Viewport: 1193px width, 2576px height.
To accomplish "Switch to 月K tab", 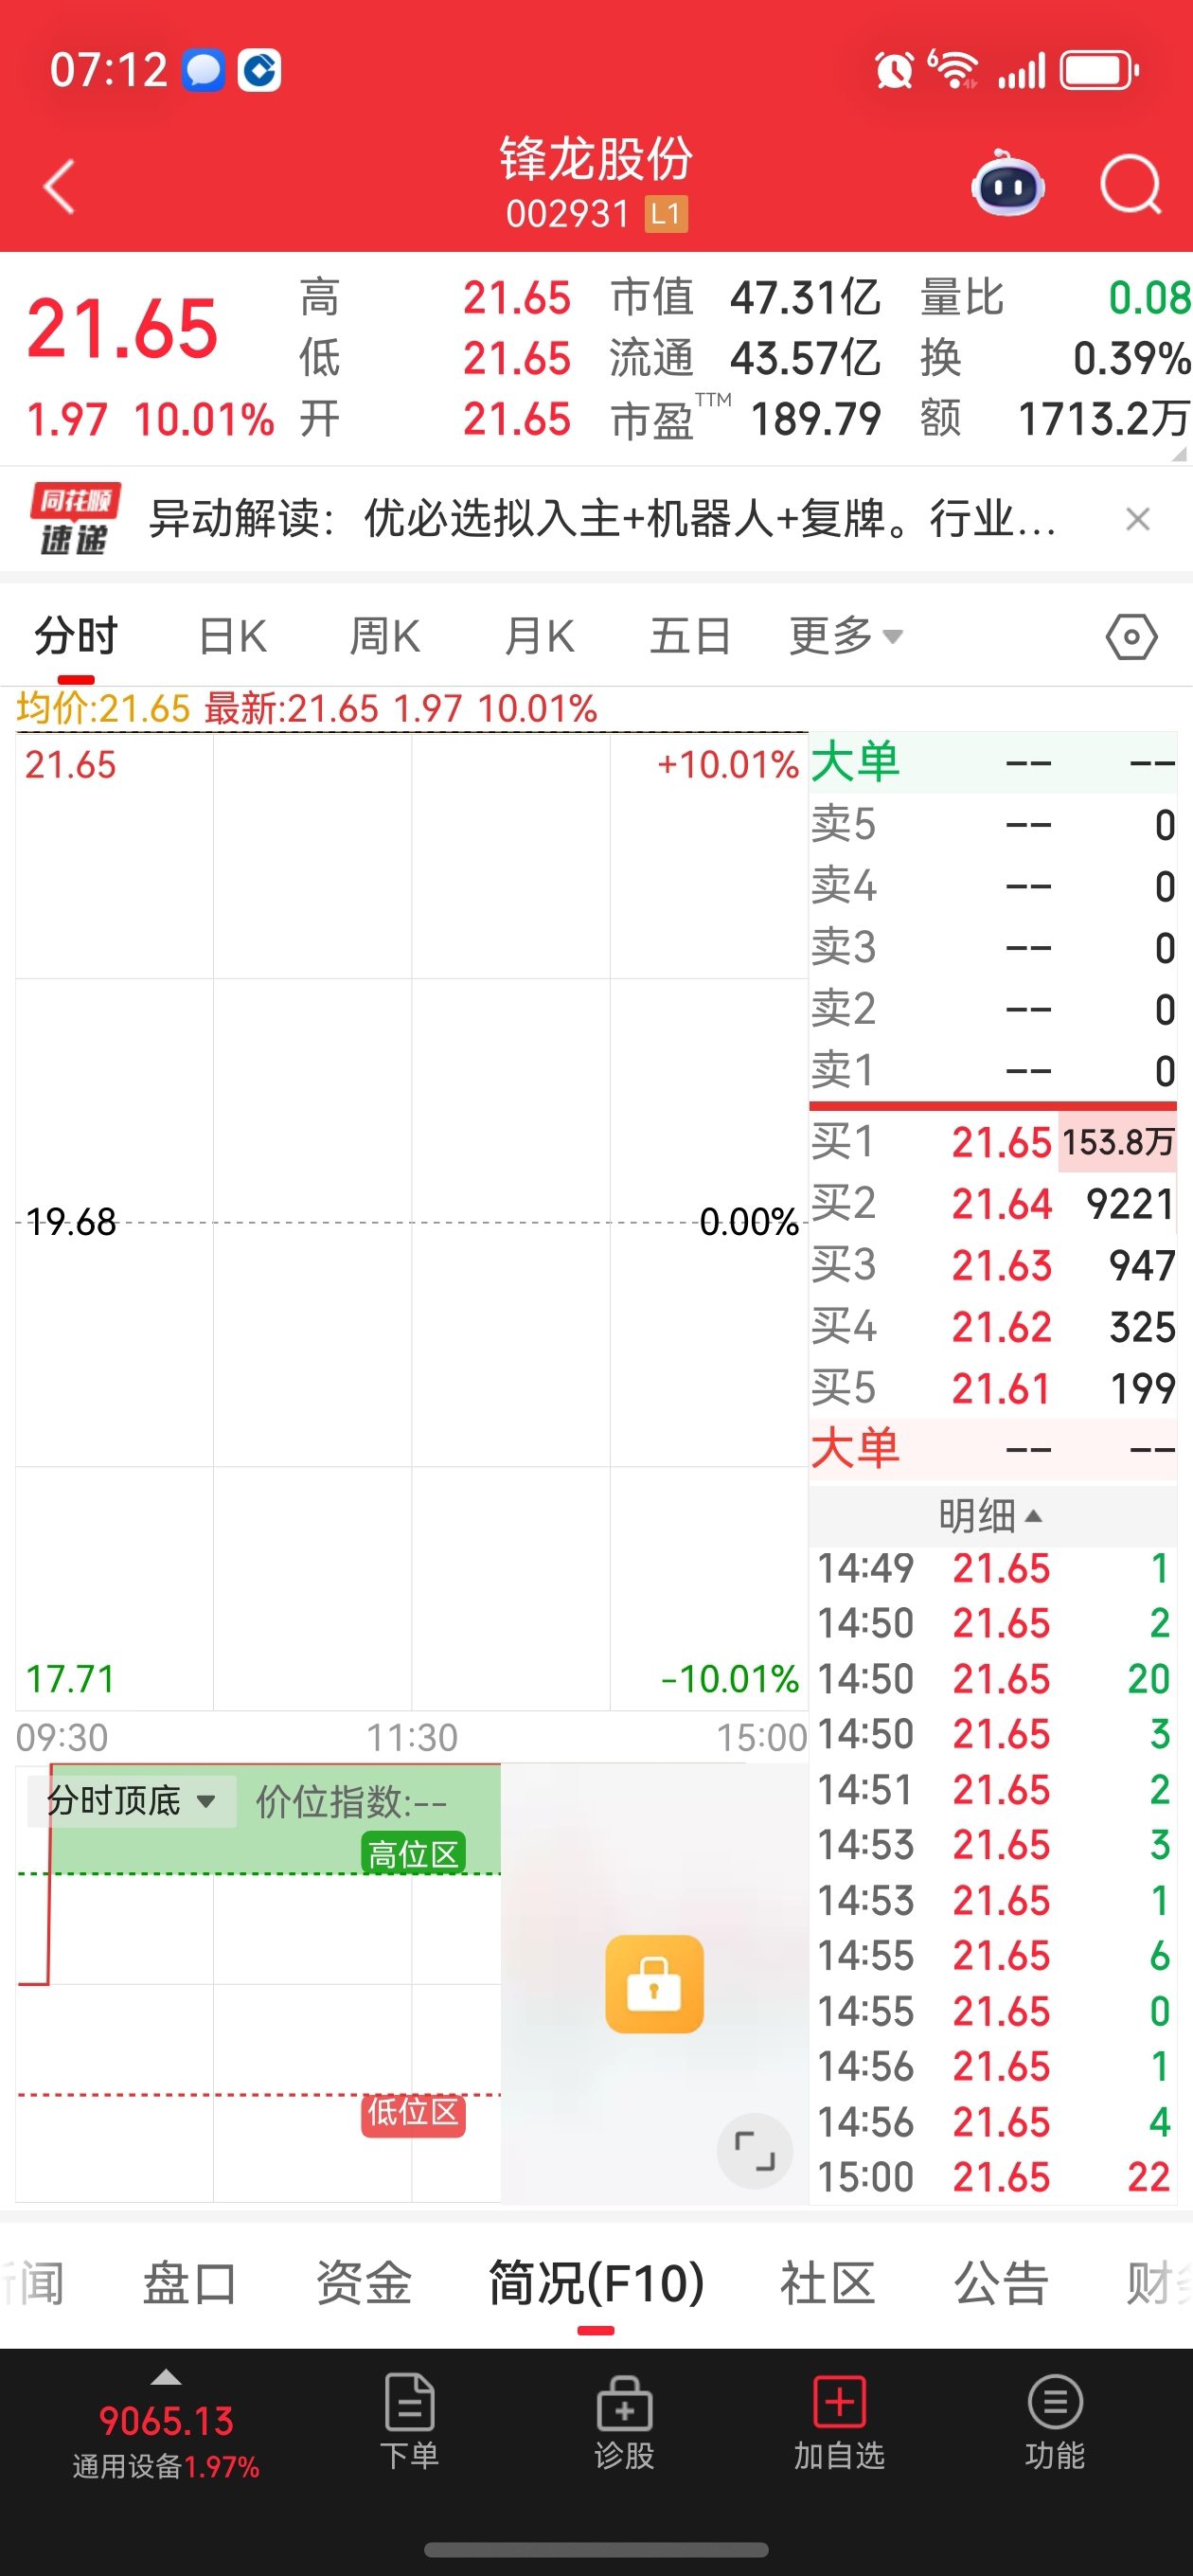I will [x=539, y=636].
